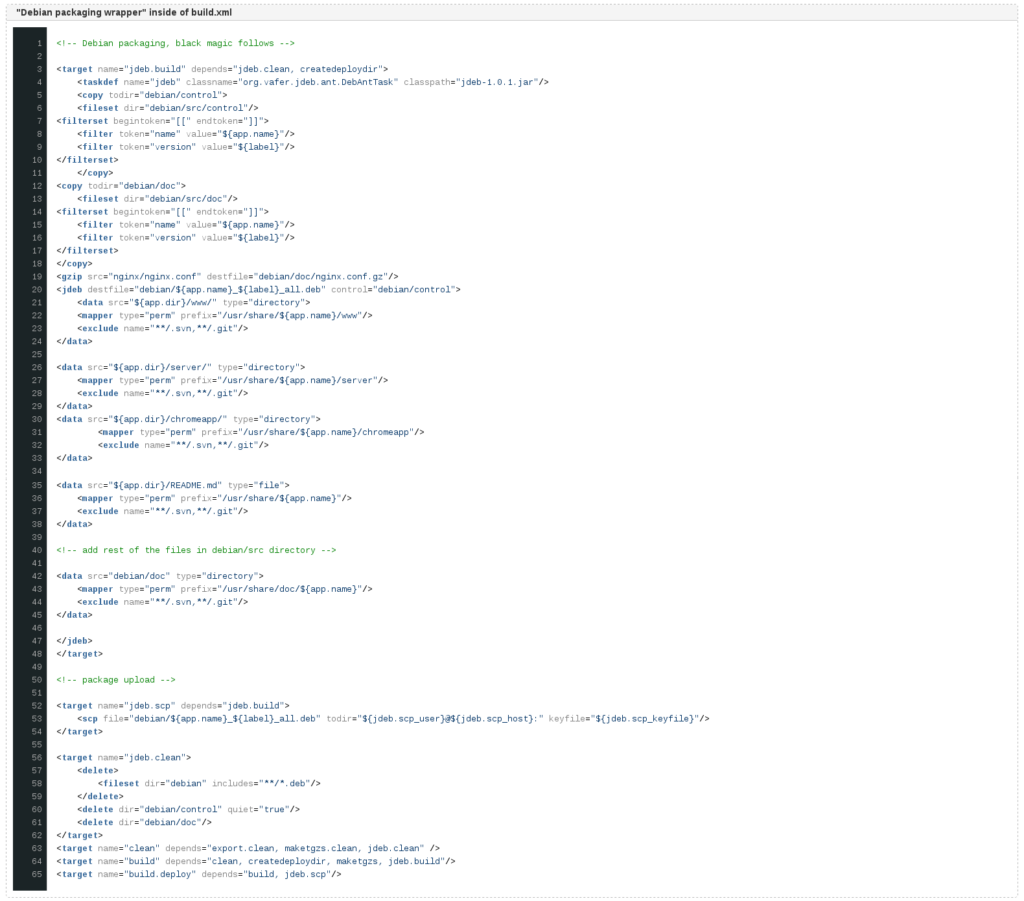Viewport: 1024px width, 901px height.
Task: Click the fileset dir="debian/src/doc" line
Action: [x=157, y=199]
